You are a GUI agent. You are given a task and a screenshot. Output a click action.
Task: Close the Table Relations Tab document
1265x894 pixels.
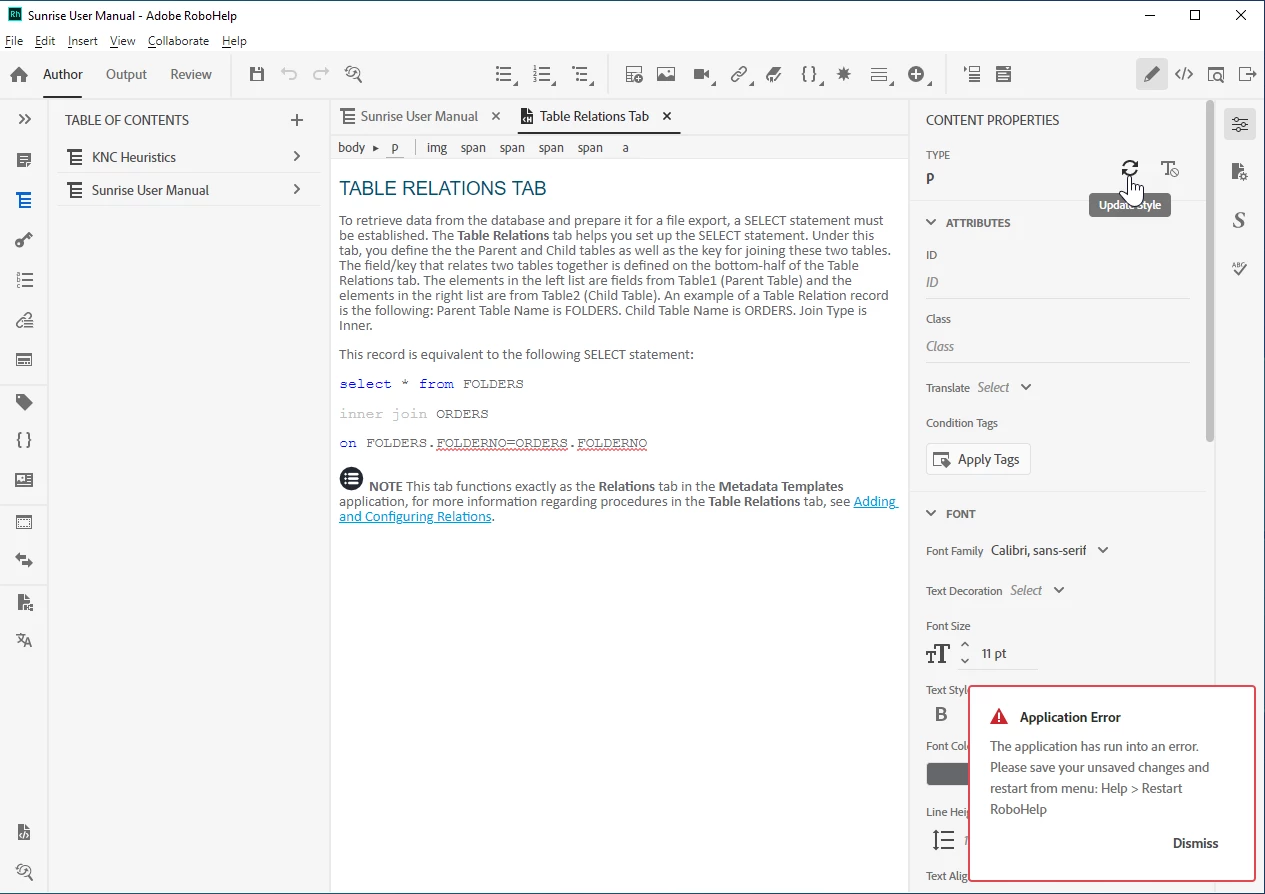pos(667,116)
